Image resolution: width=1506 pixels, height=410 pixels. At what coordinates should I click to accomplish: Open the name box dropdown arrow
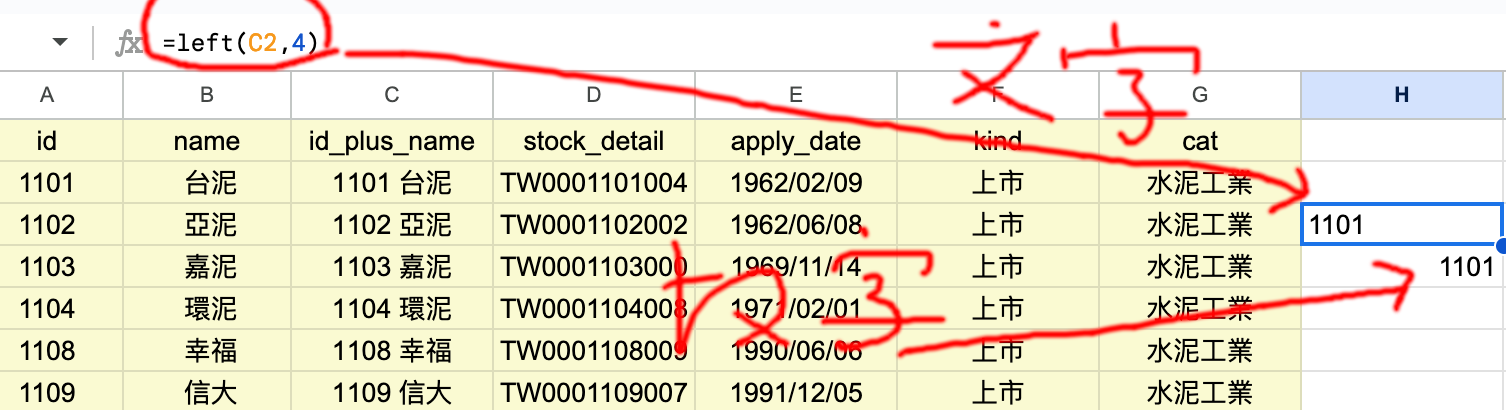tap(61, 43)
